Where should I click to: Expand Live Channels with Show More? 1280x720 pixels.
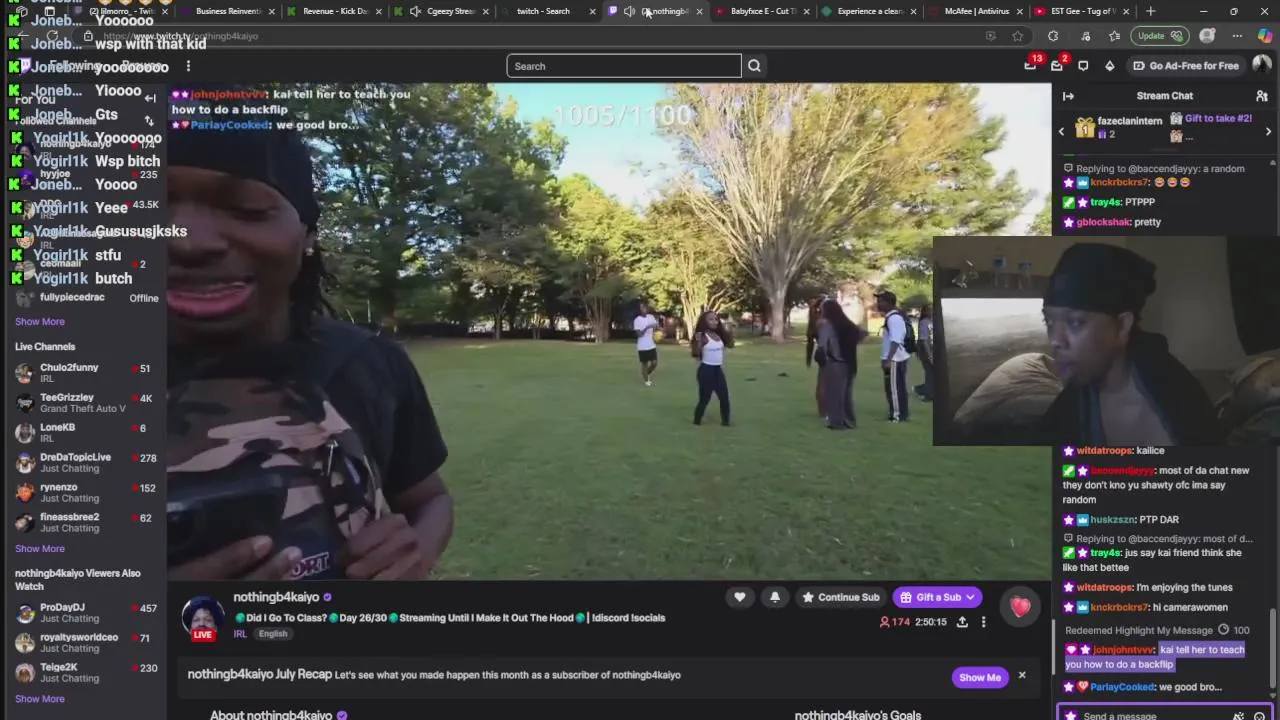40,549
